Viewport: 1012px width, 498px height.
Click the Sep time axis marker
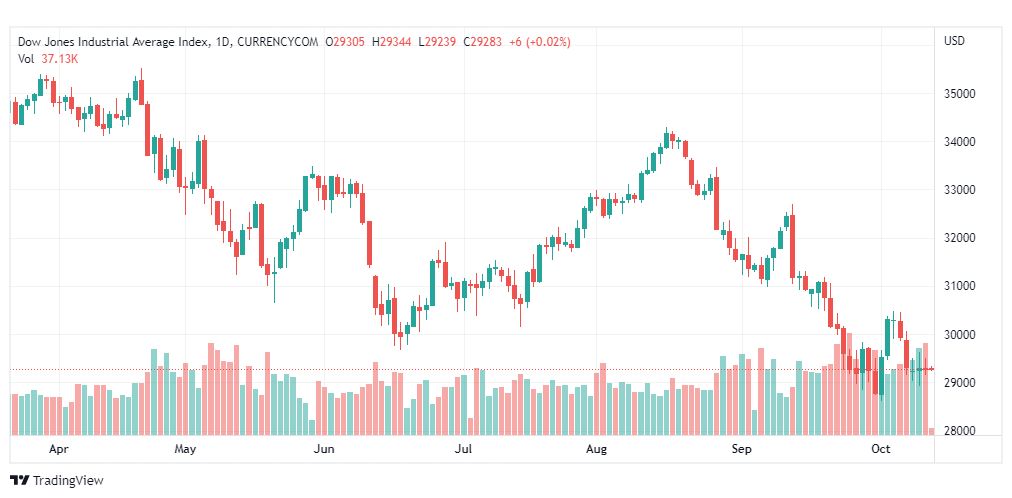pyautogui.click(x=742, y=448)
